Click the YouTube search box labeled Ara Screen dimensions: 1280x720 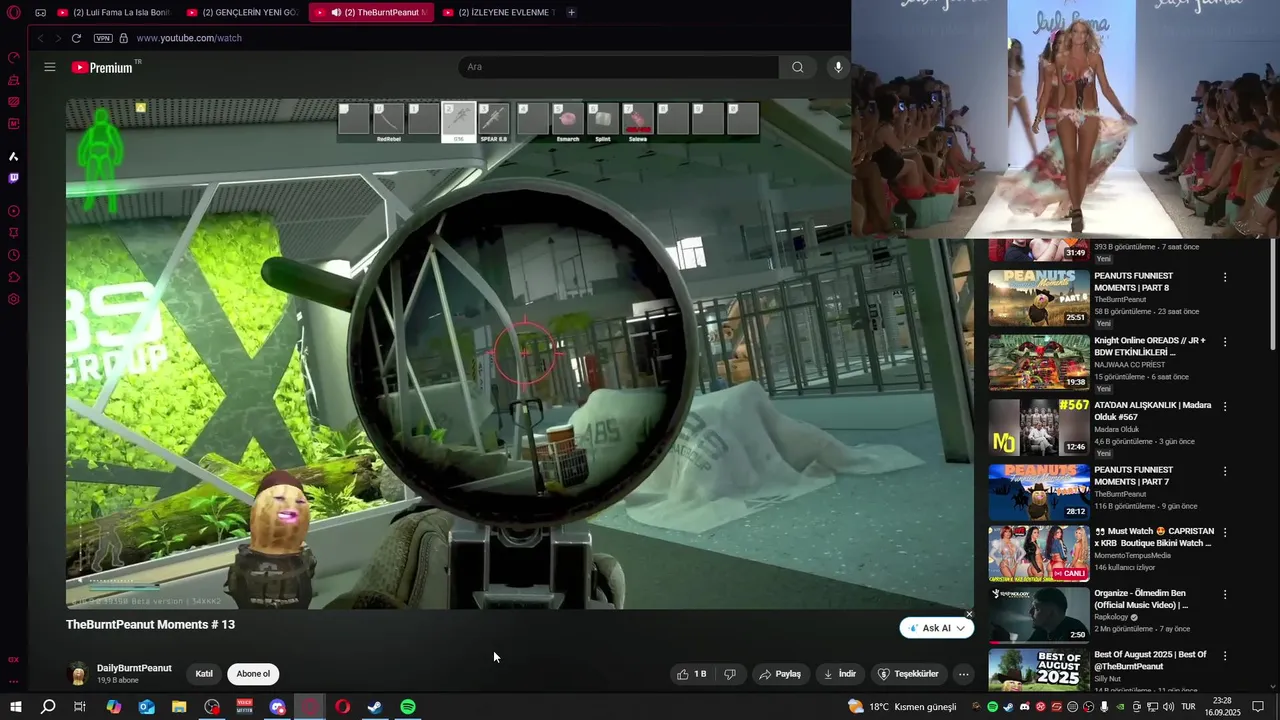(618, 67)
